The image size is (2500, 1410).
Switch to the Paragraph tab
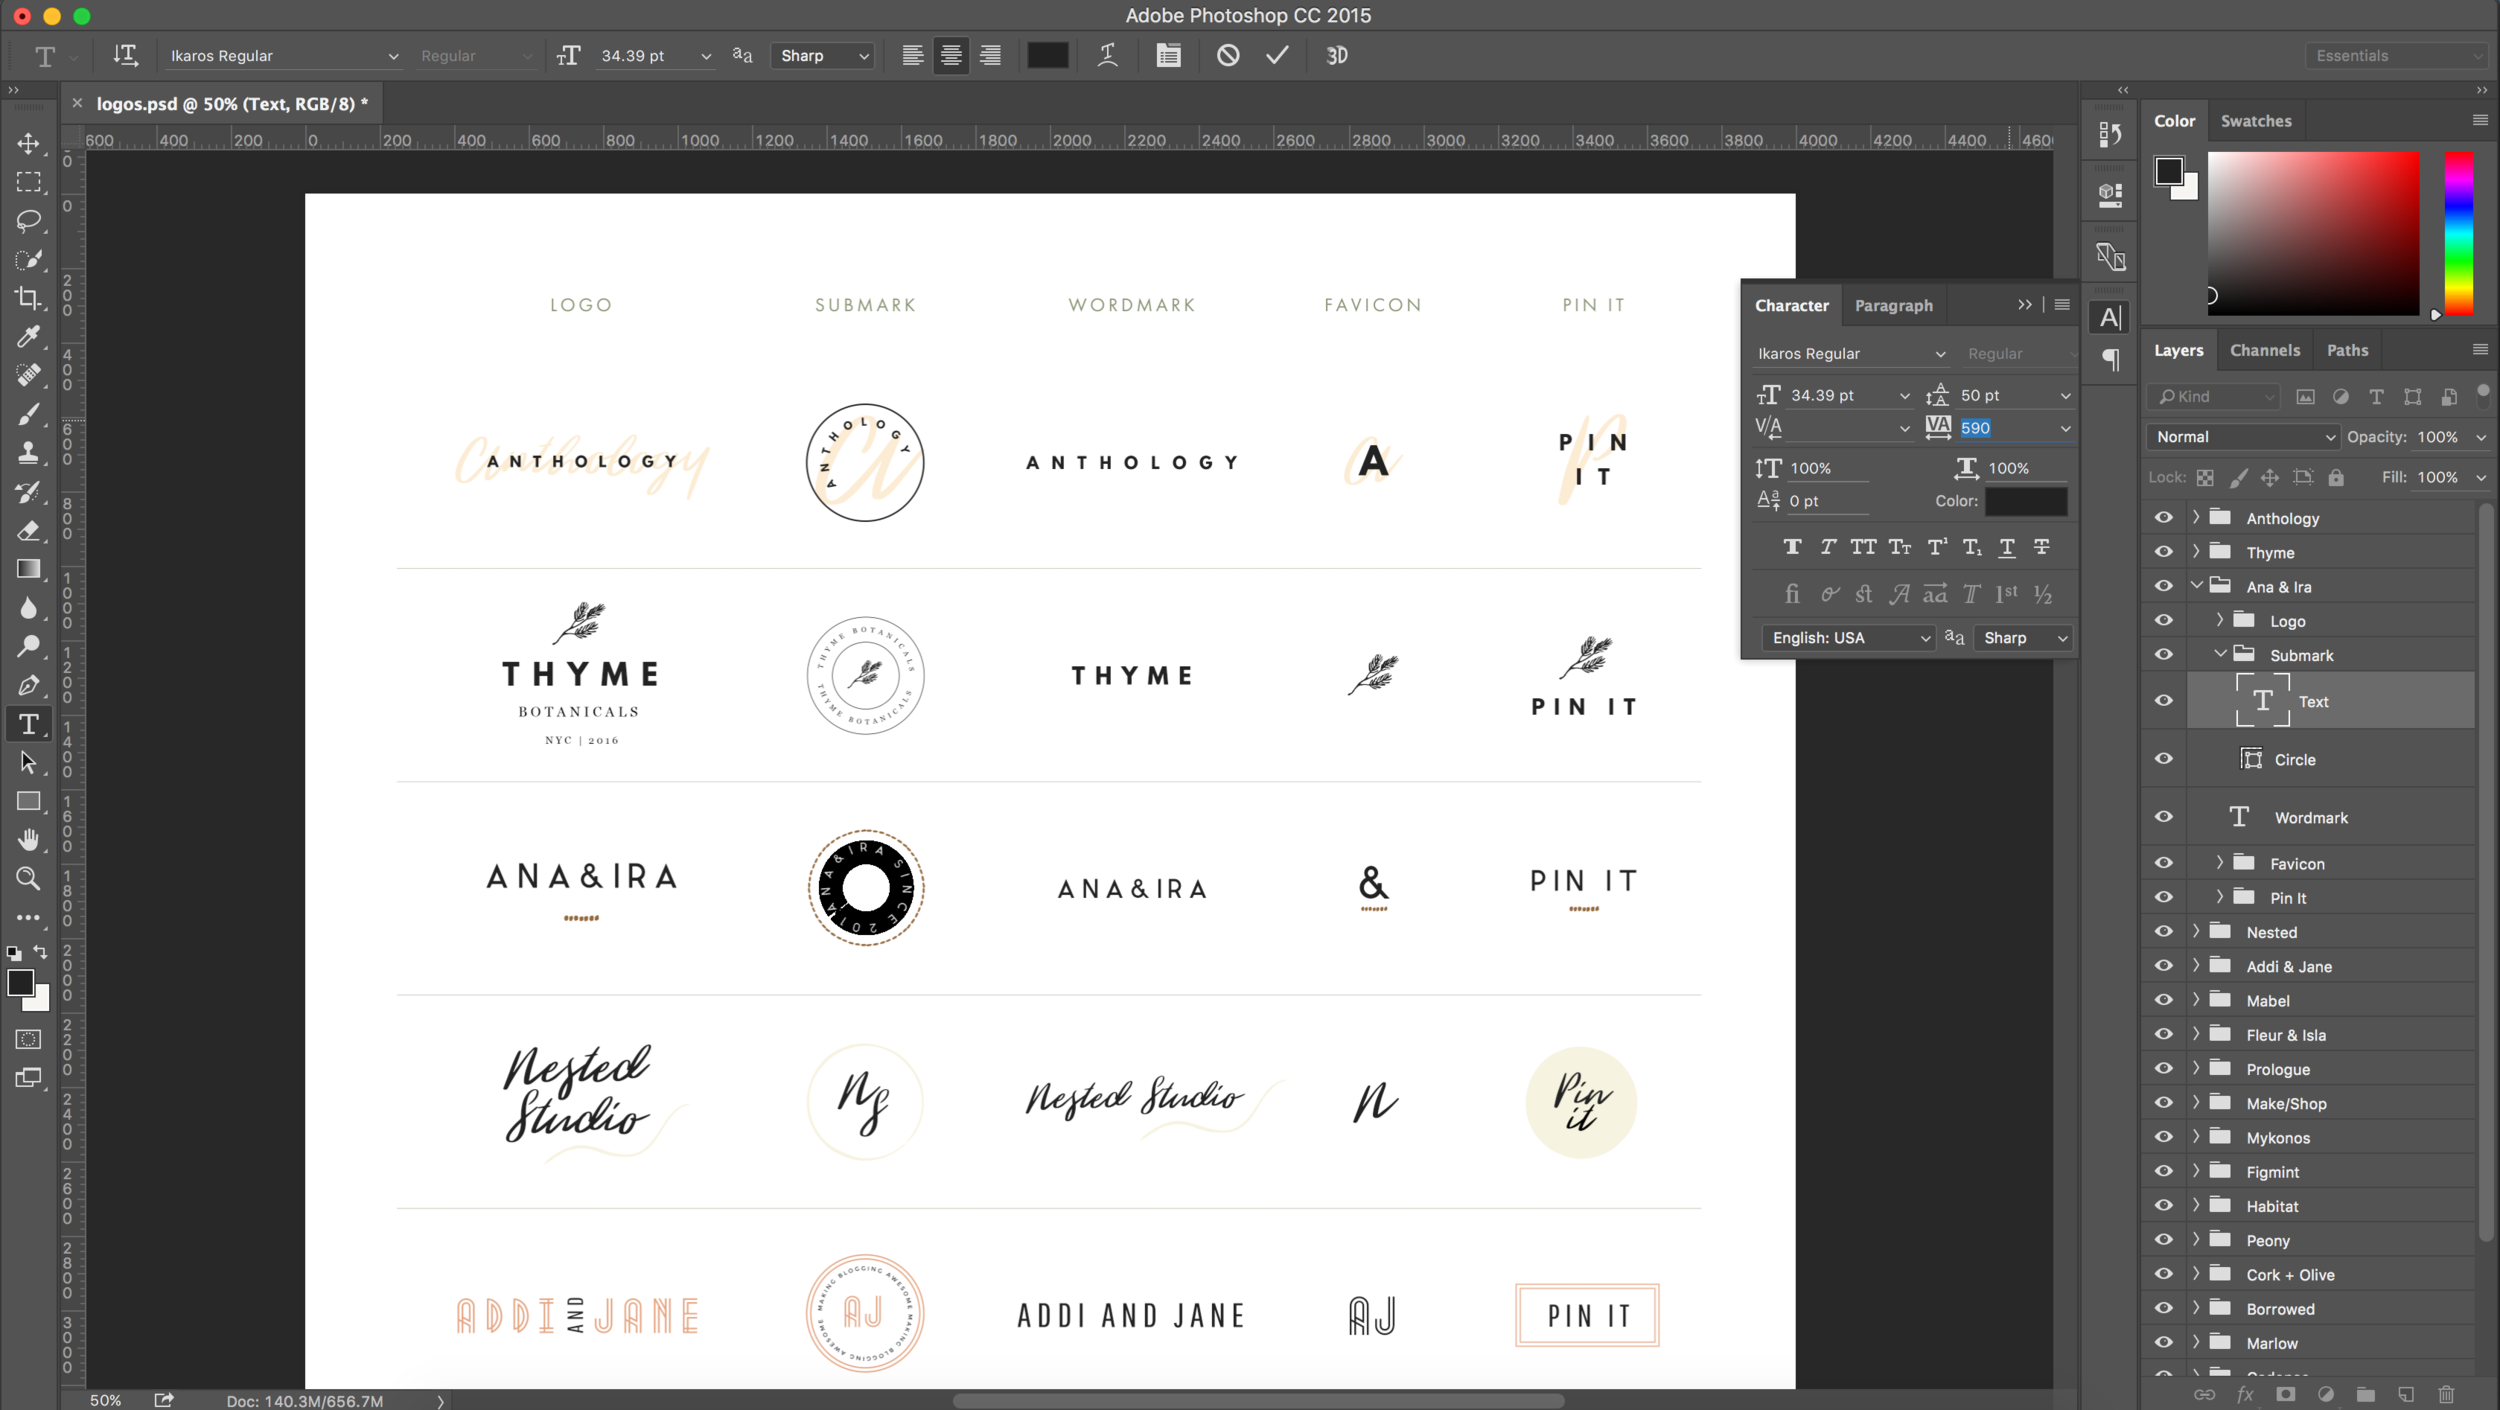(x=1893, y=306)
